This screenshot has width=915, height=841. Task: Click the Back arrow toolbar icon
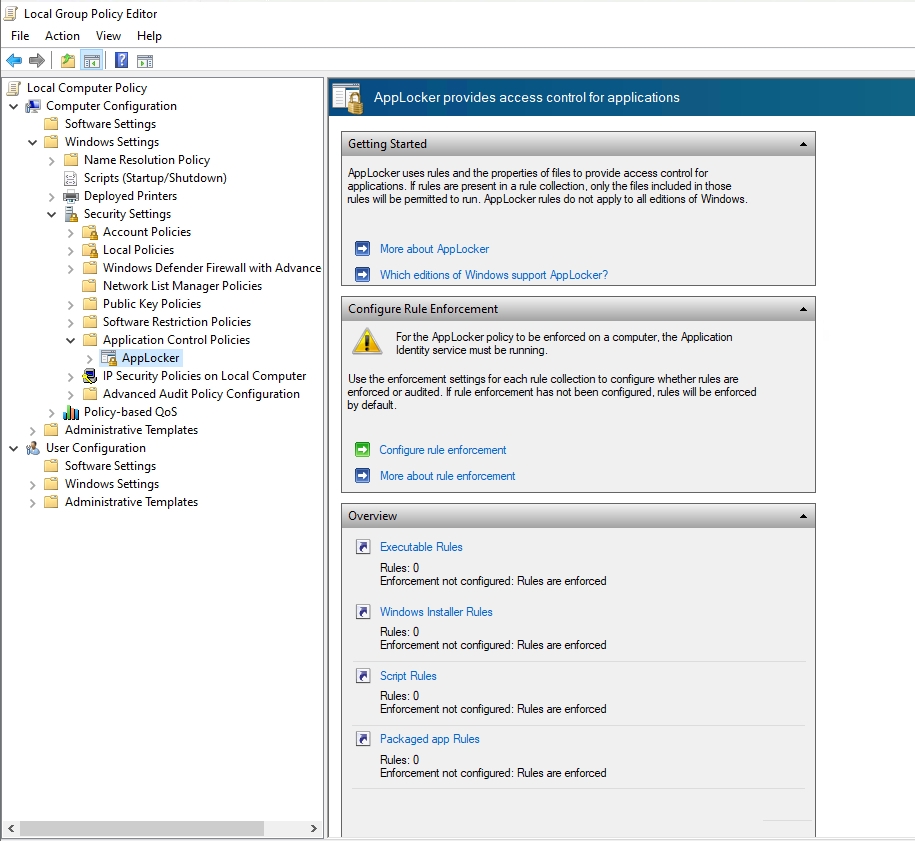point(14,61)
